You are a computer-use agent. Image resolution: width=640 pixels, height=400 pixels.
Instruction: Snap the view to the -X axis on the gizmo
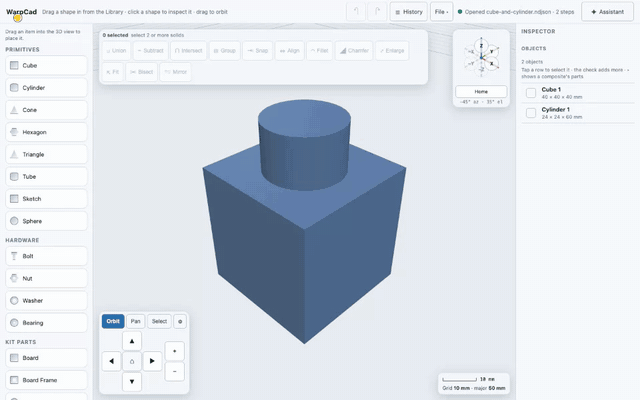point(471,52)
